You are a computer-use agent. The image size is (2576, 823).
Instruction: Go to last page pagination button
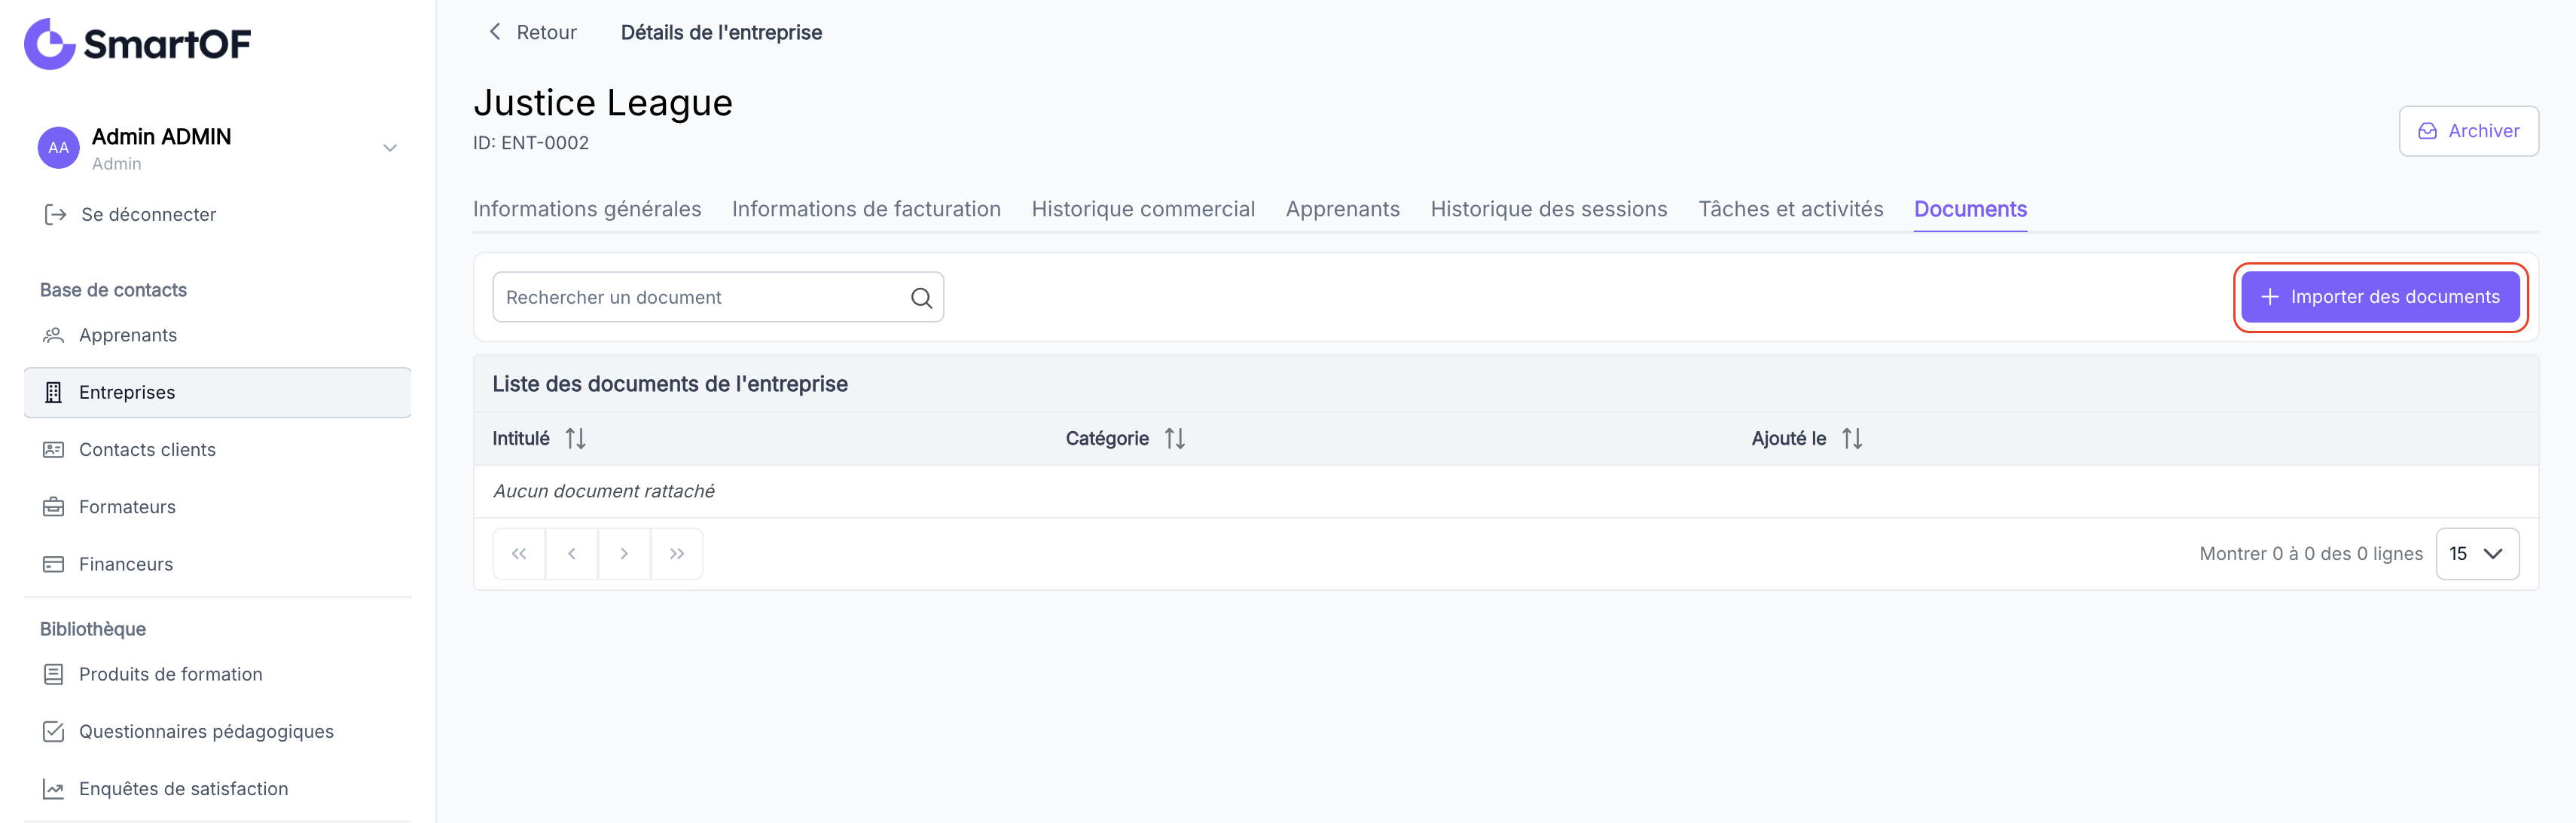pyautogui.click(x=677, y=553)
